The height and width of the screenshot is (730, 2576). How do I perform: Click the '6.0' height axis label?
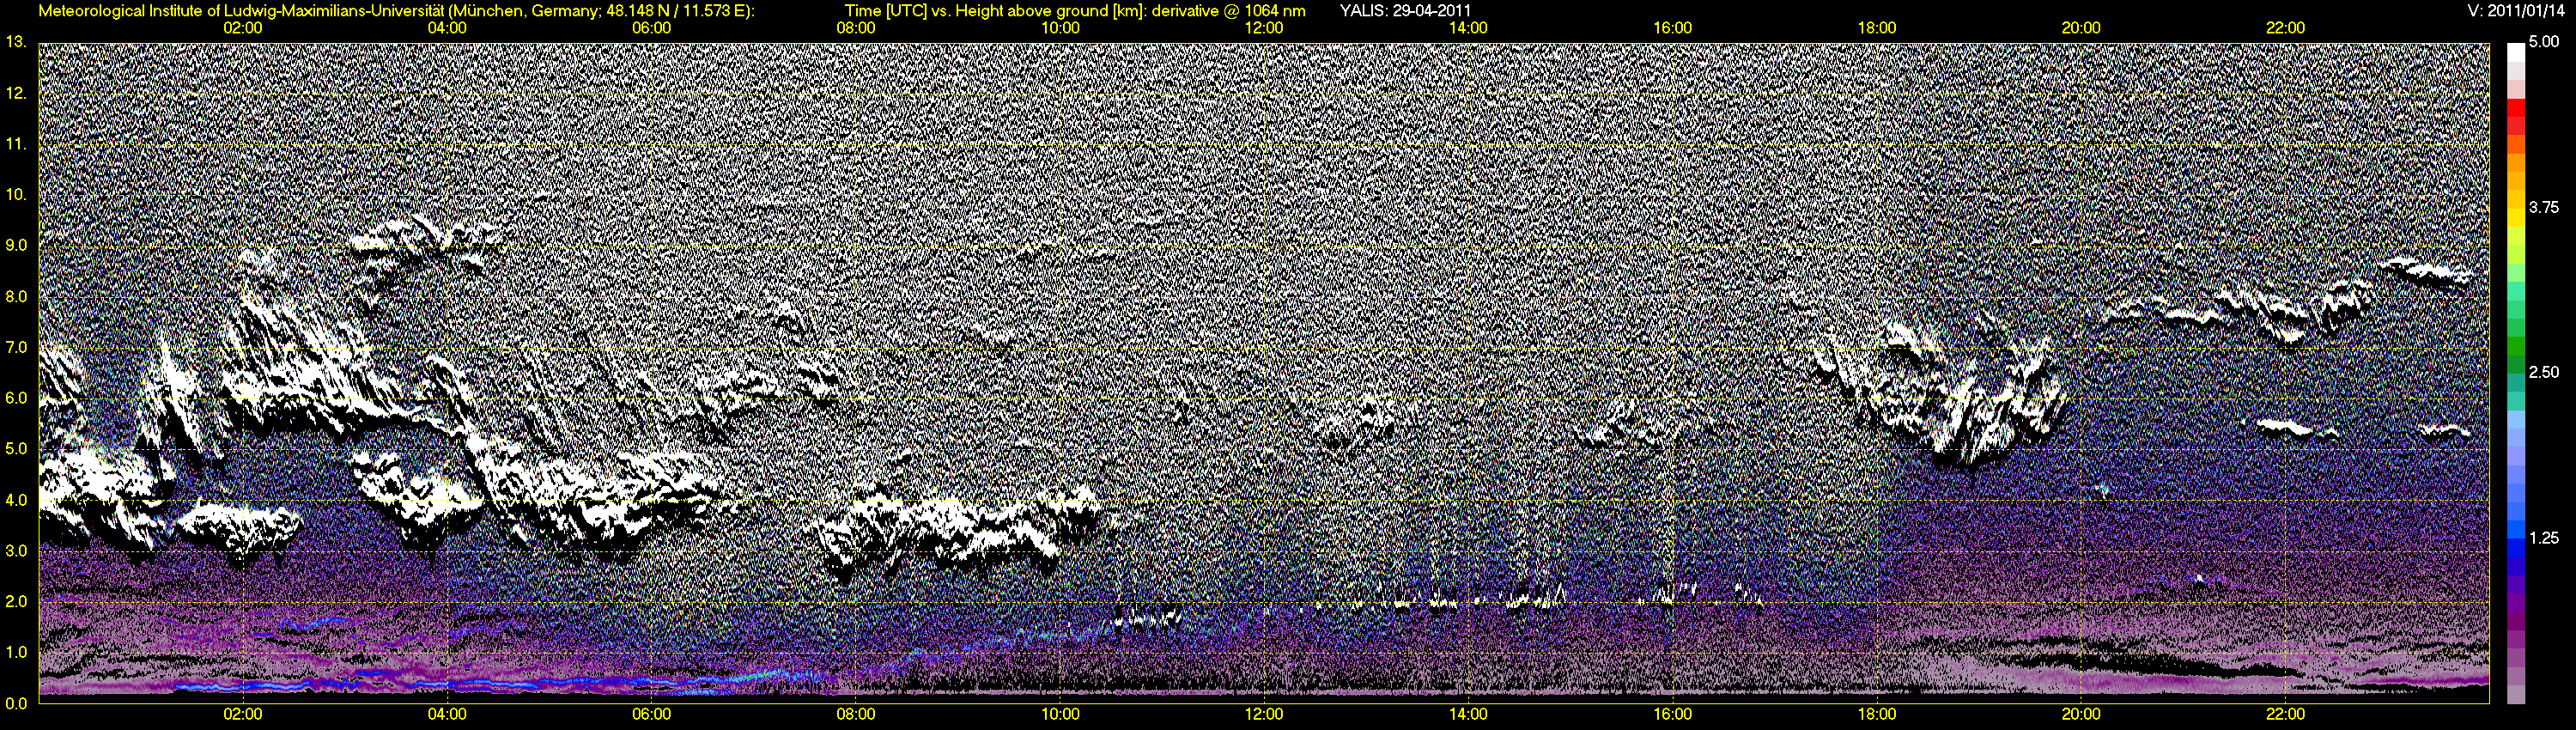[15, 398]
